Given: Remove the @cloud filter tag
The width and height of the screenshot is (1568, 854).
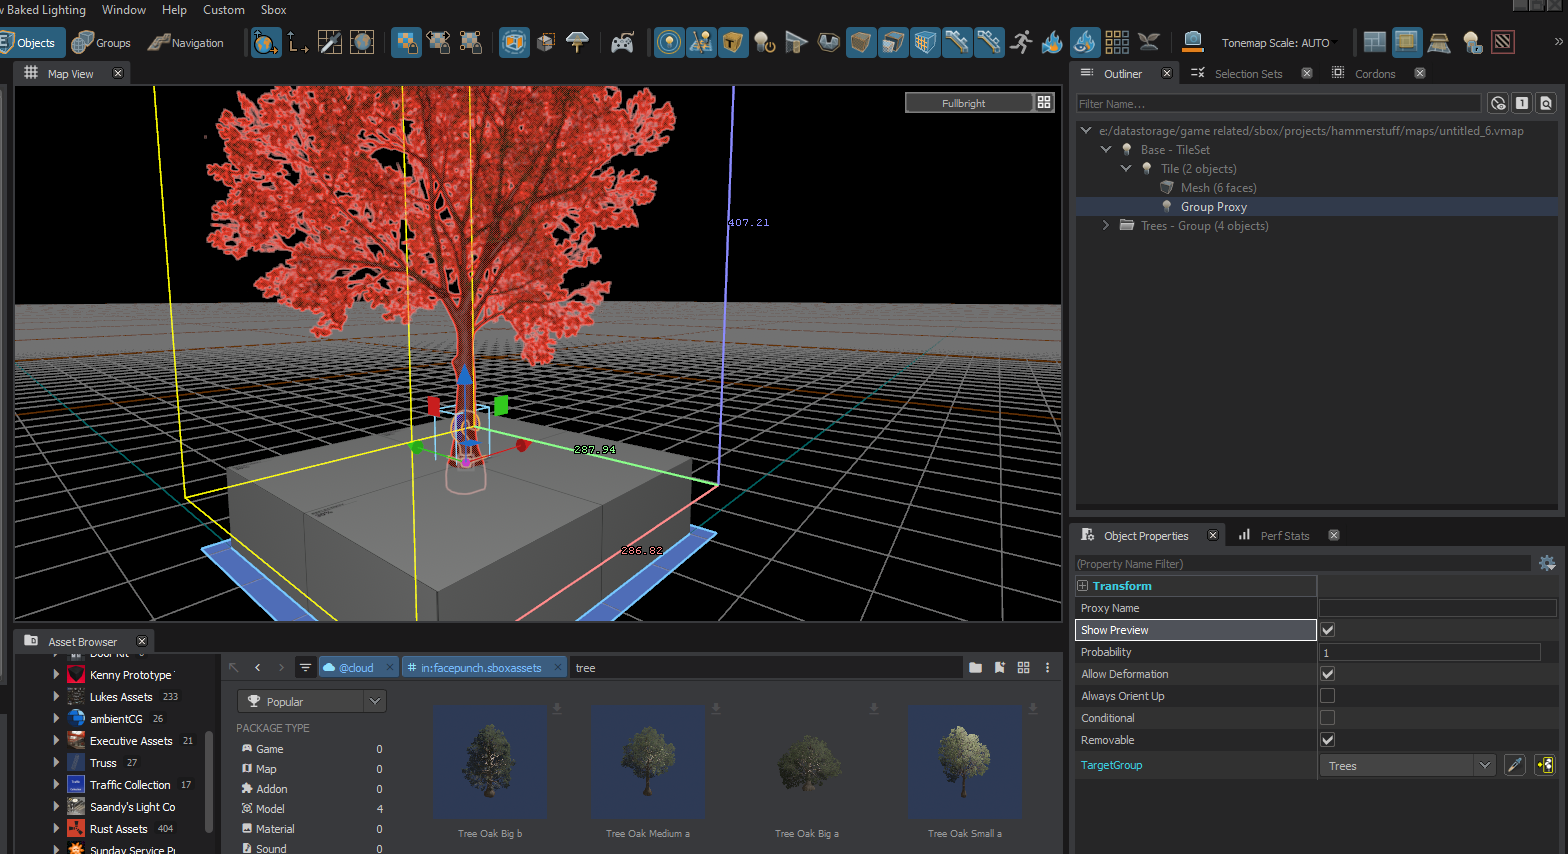Looking at the screenshot, I should tap(391, 668).
